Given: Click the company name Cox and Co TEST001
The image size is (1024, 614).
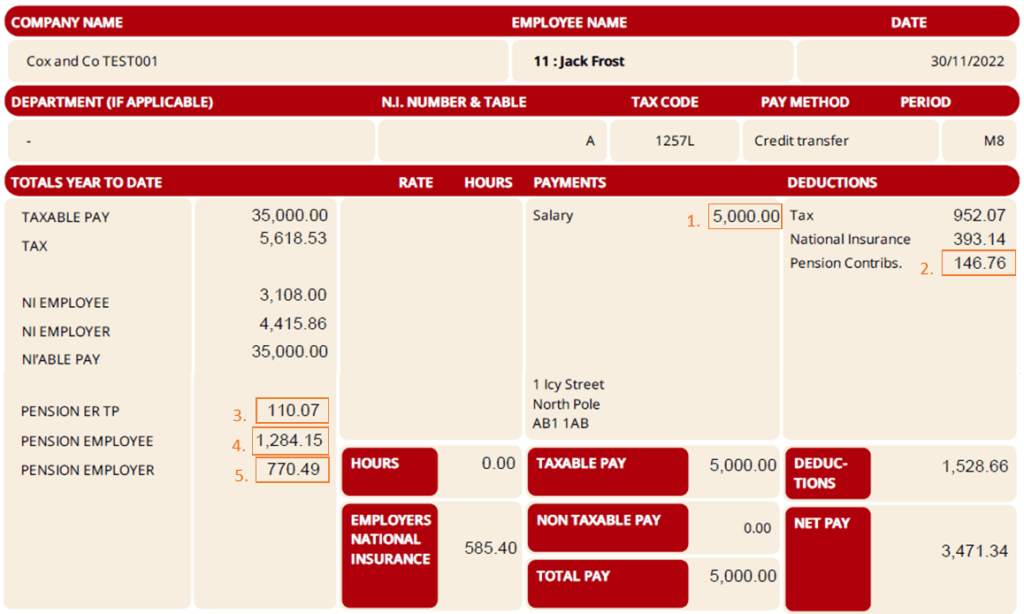Looking at the screenshot, I should coord(92,61).
